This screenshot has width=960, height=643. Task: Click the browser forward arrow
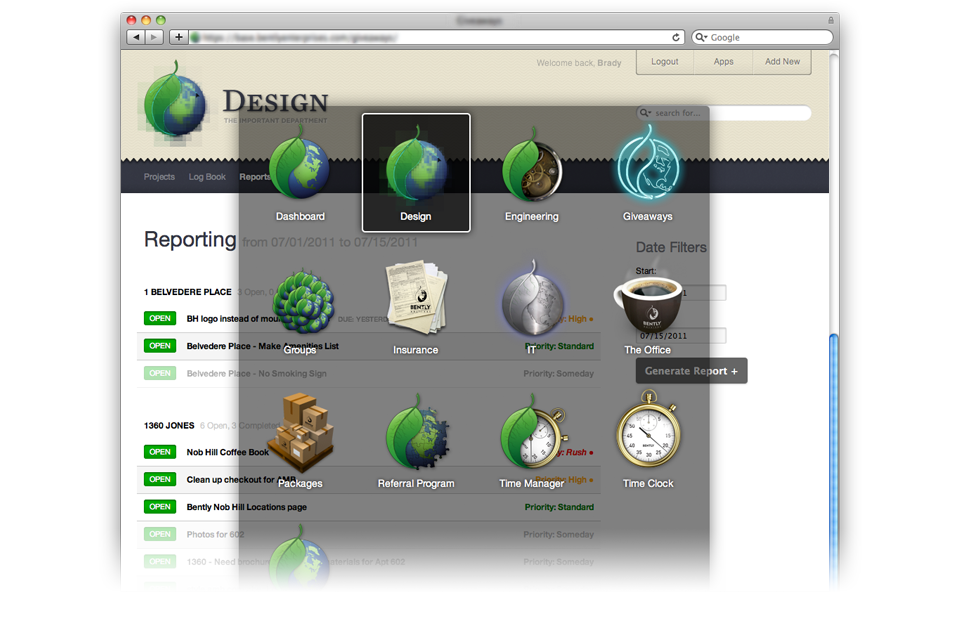point(154,37)
